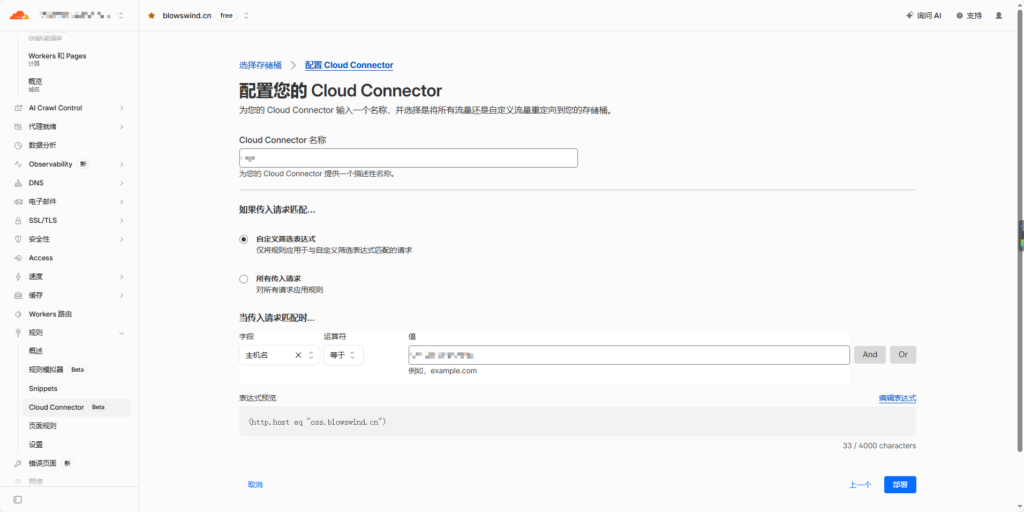Go to 选择存储桶 breadcrumb step
Viewport: 1024px width, 512px height.
click(x=260, y=65)
